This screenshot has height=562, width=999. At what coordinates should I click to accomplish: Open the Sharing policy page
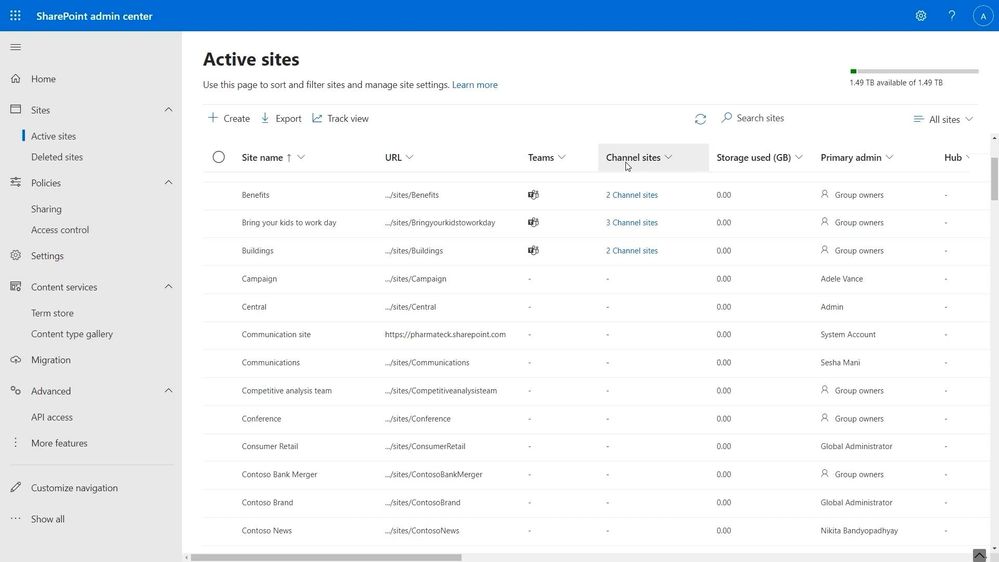tap(47, 209)
